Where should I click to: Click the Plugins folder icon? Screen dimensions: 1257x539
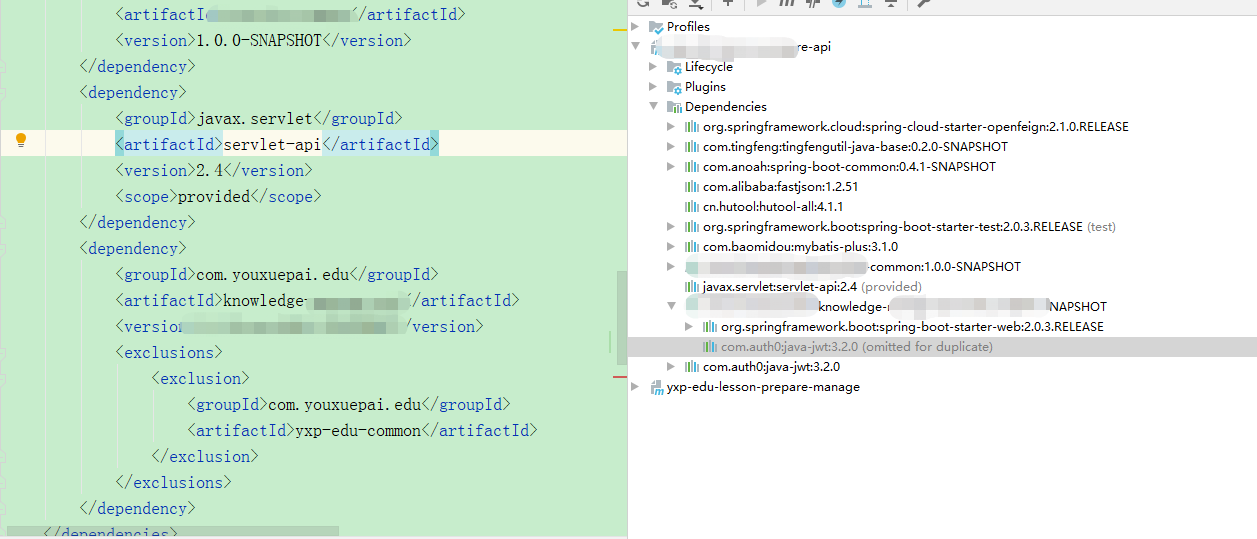coord(674,87)
